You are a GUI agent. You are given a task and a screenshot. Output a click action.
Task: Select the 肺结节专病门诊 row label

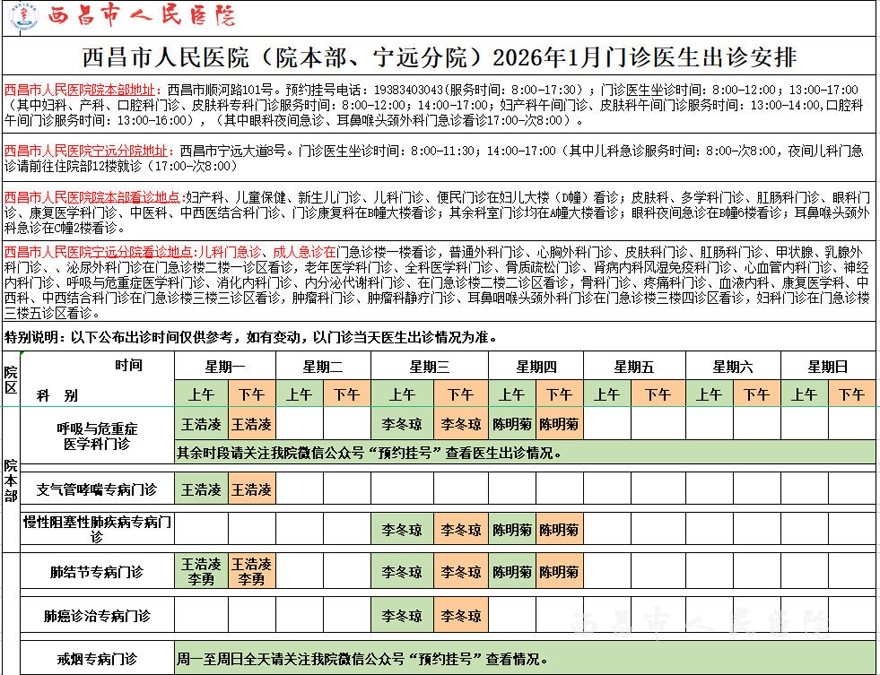[x=97, y=573]
